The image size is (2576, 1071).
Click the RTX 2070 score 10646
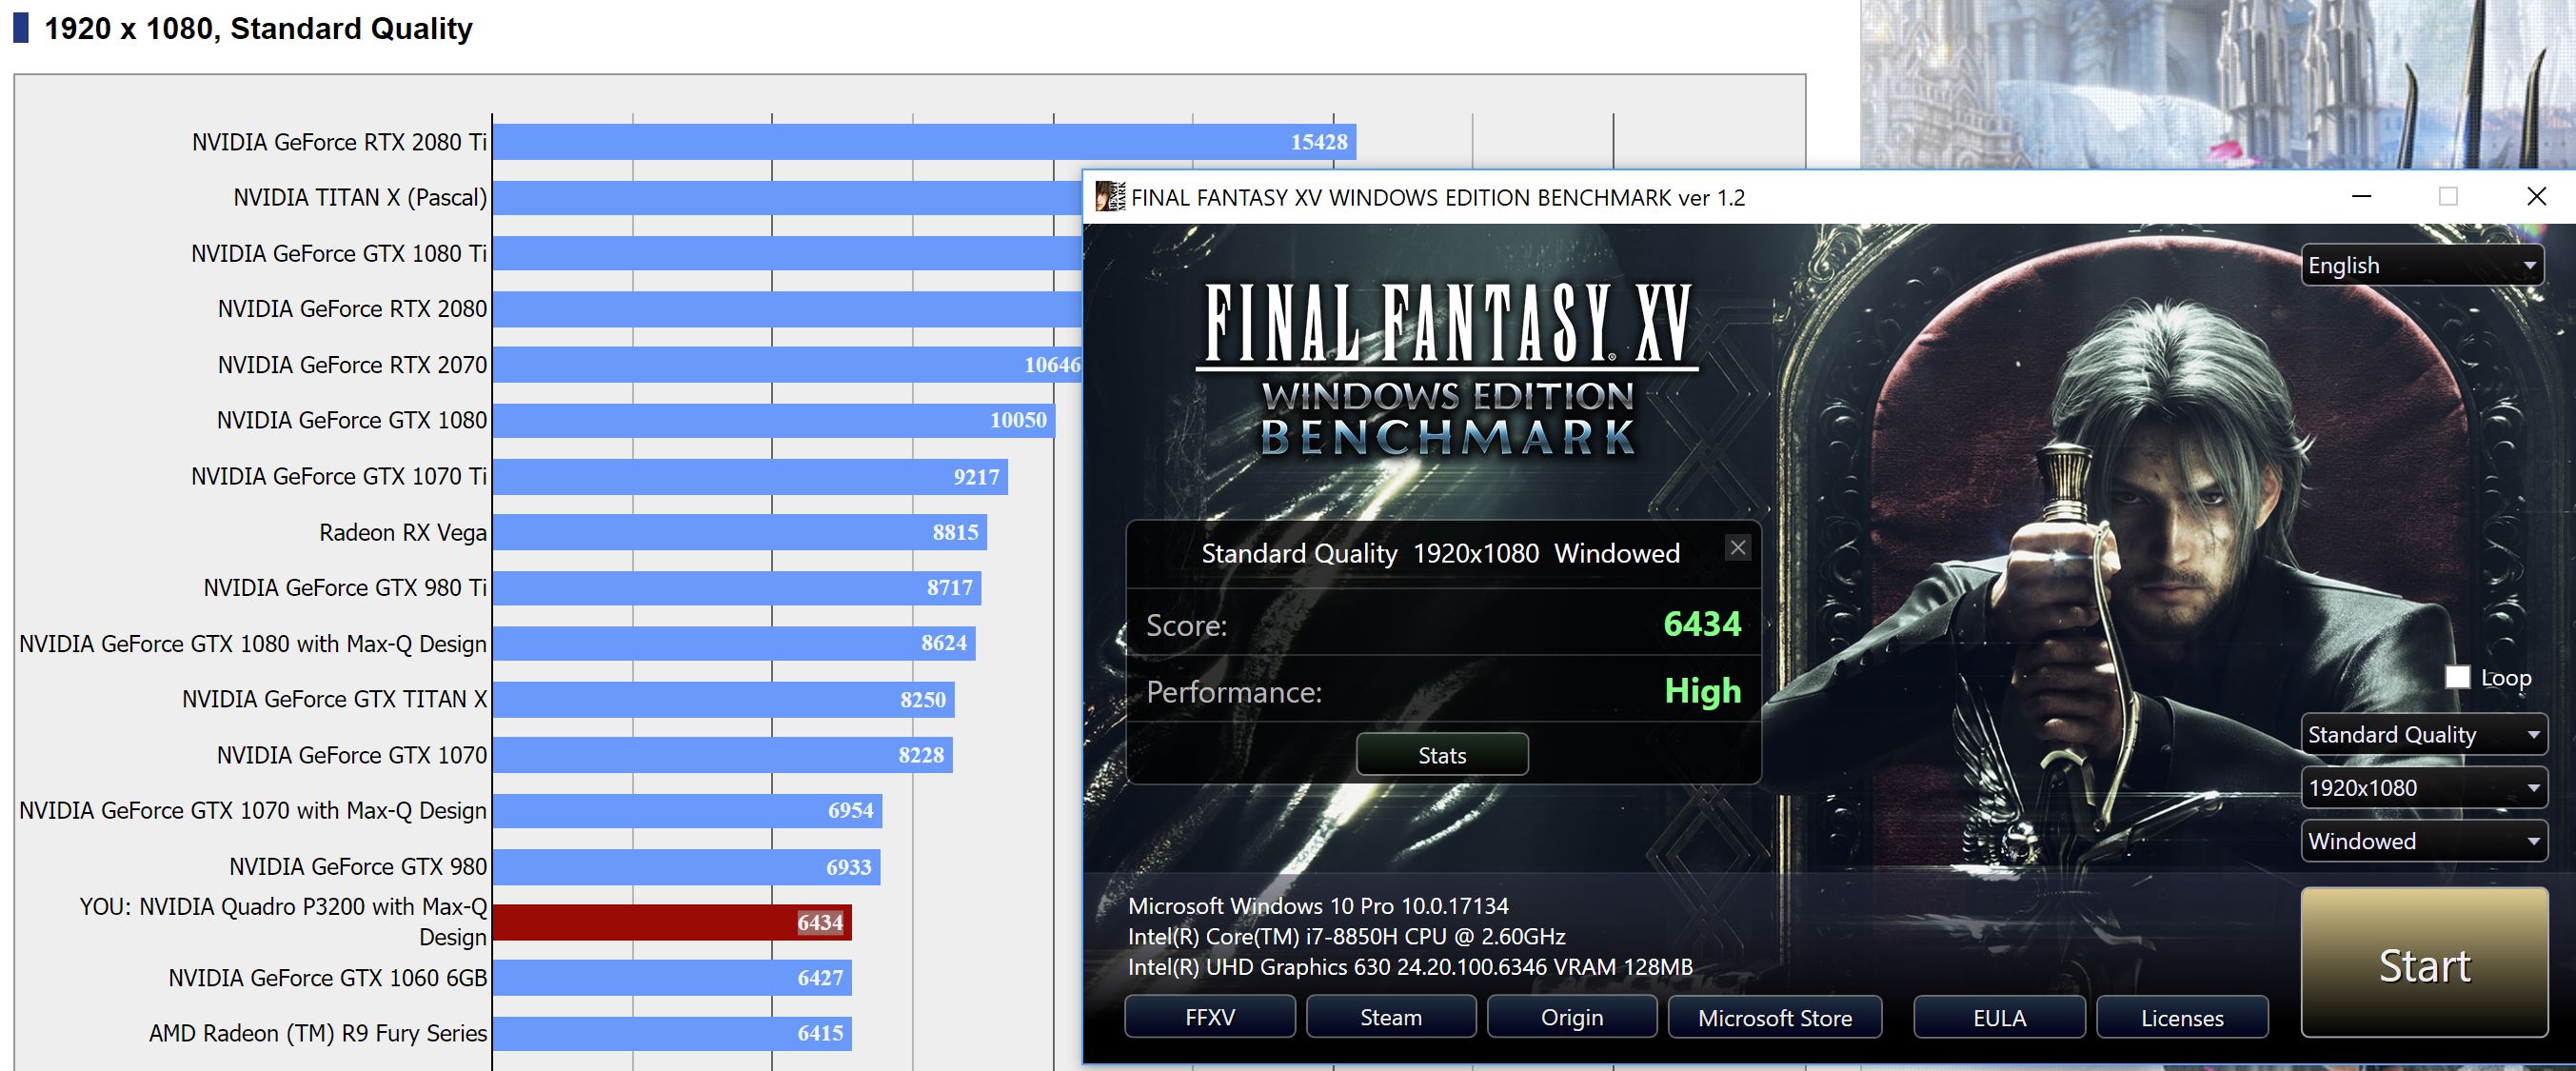(1052, 365)
